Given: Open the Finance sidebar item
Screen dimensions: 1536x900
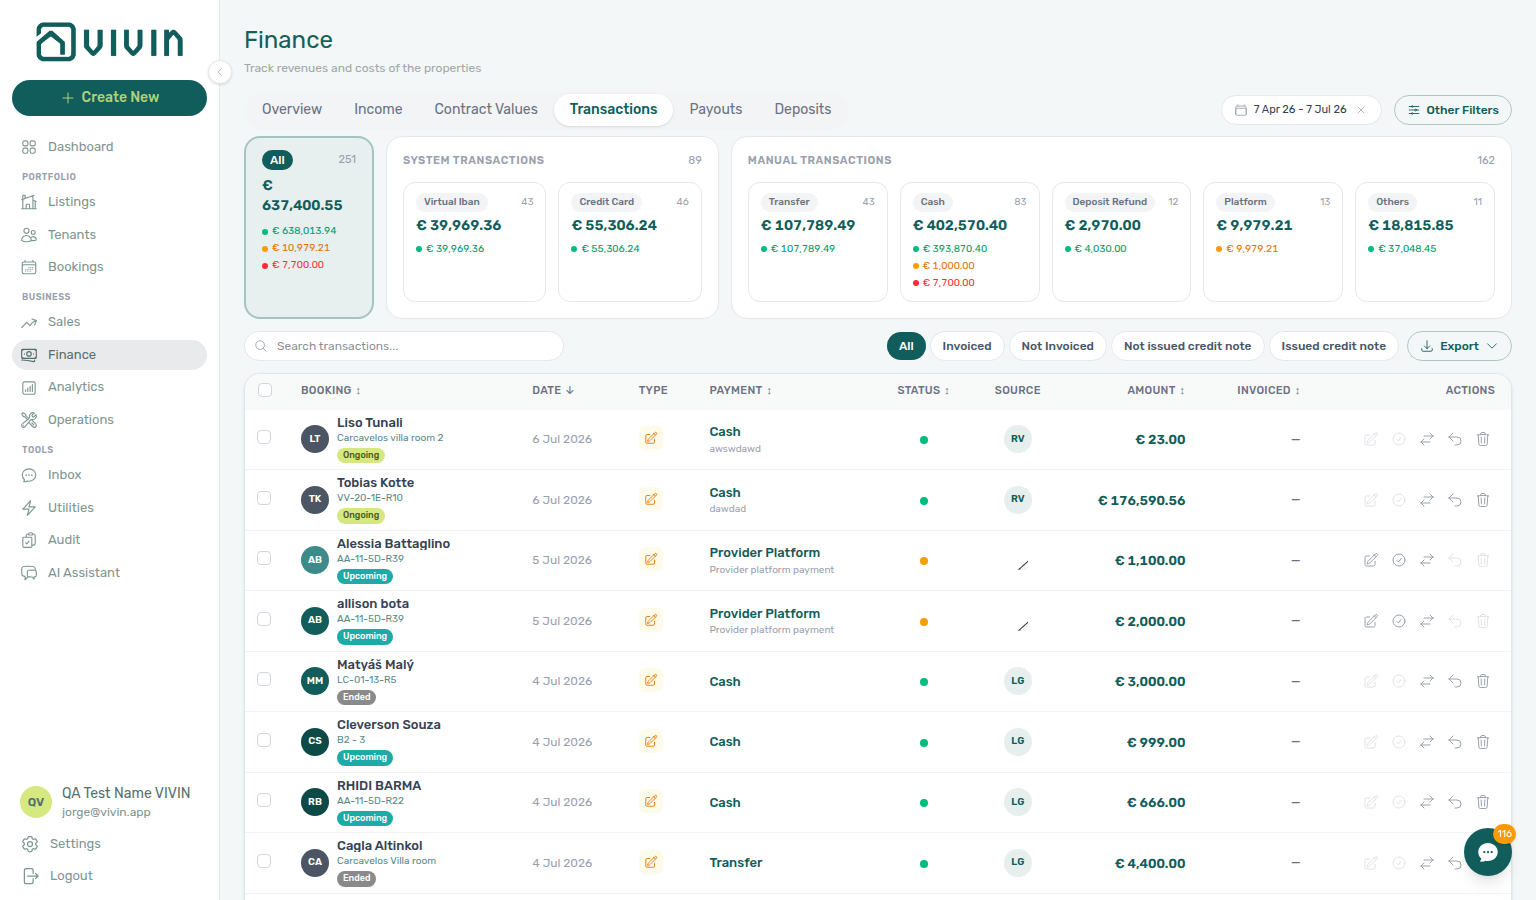Looking at the screenshot, I should (x=109, y=355).
